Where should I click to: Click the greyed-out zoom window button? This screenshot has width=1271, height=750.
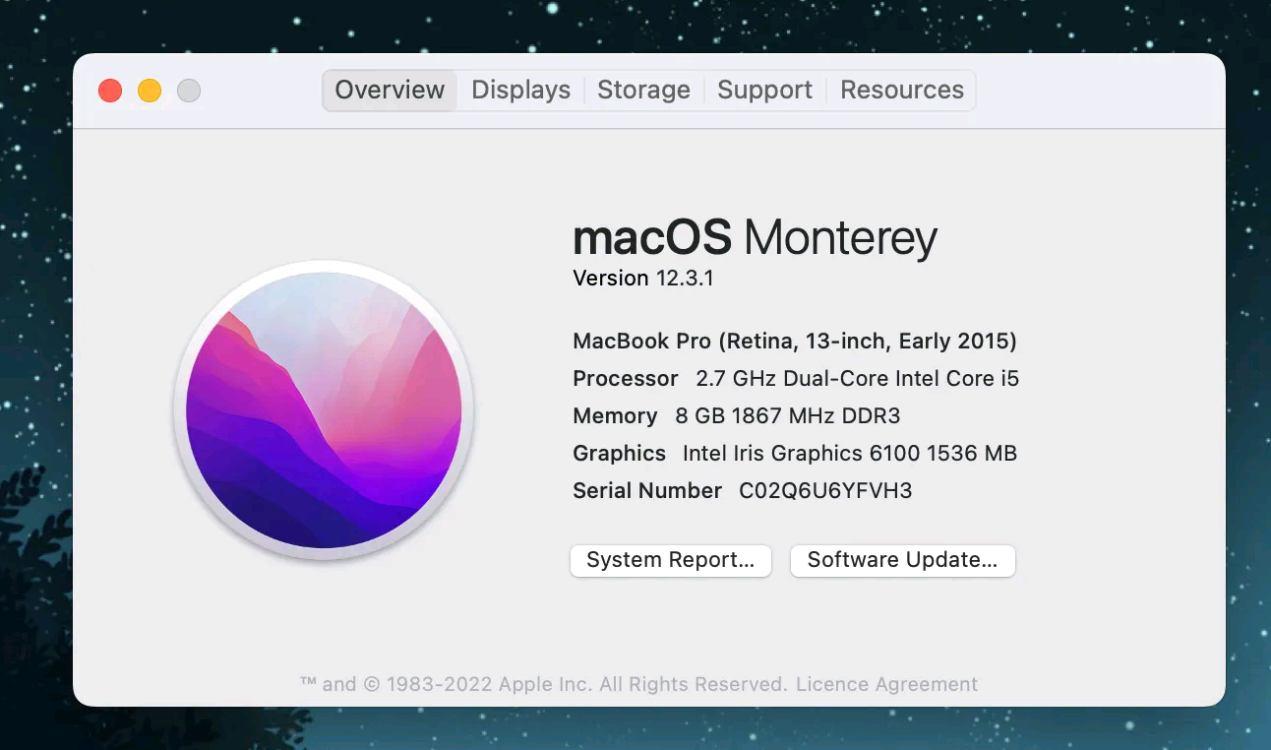coord(189,91)
